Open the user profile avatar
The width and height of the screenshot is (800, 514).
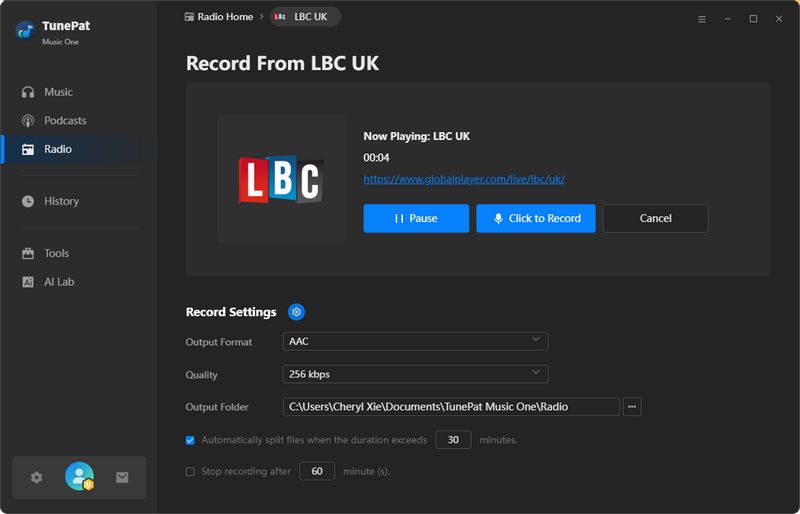coord(79,477)
